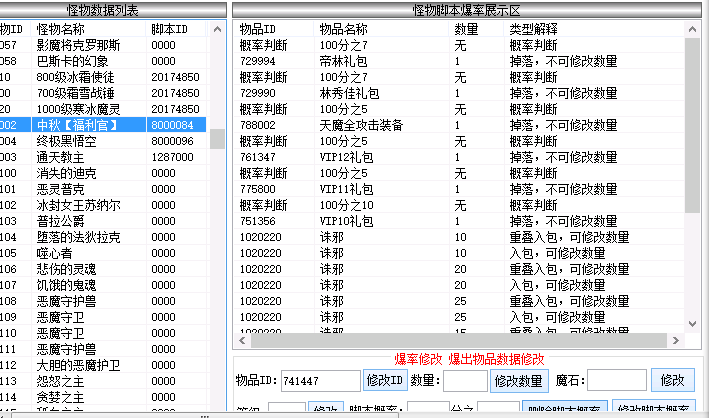Select monster 影魔将克罗那斯
The image size is (709, 418).
tap(78, 45)
